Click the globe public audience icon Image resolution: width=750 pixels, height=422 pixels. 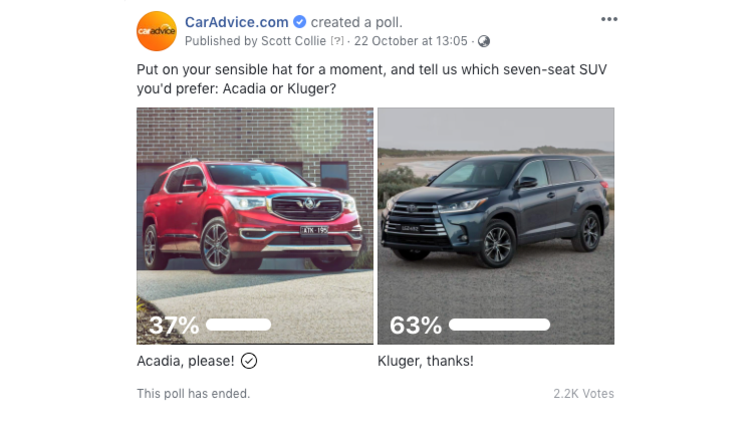point(484,41)
